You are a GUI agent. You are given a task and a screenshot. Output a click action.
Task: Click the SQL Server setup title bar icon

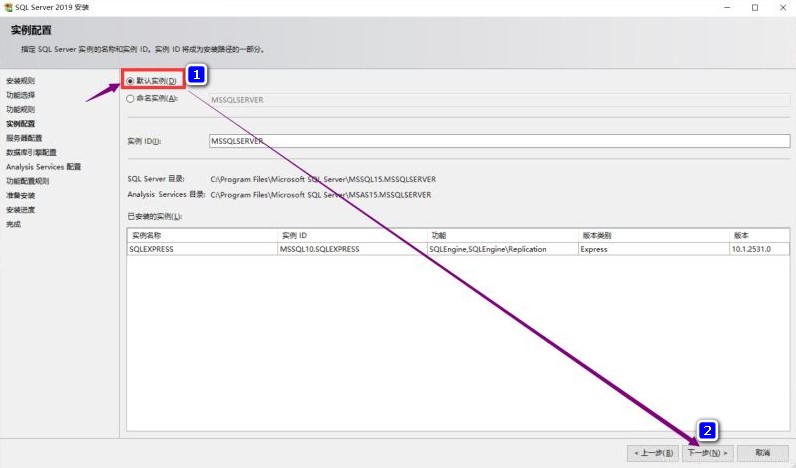[7, 7]
